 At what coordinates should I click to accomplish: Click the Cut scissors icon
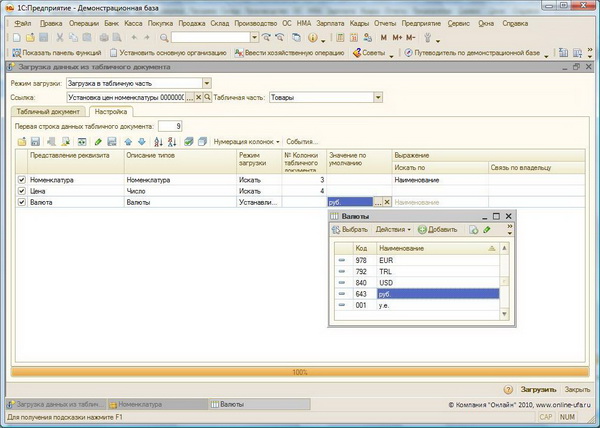(x=60, y=37)
